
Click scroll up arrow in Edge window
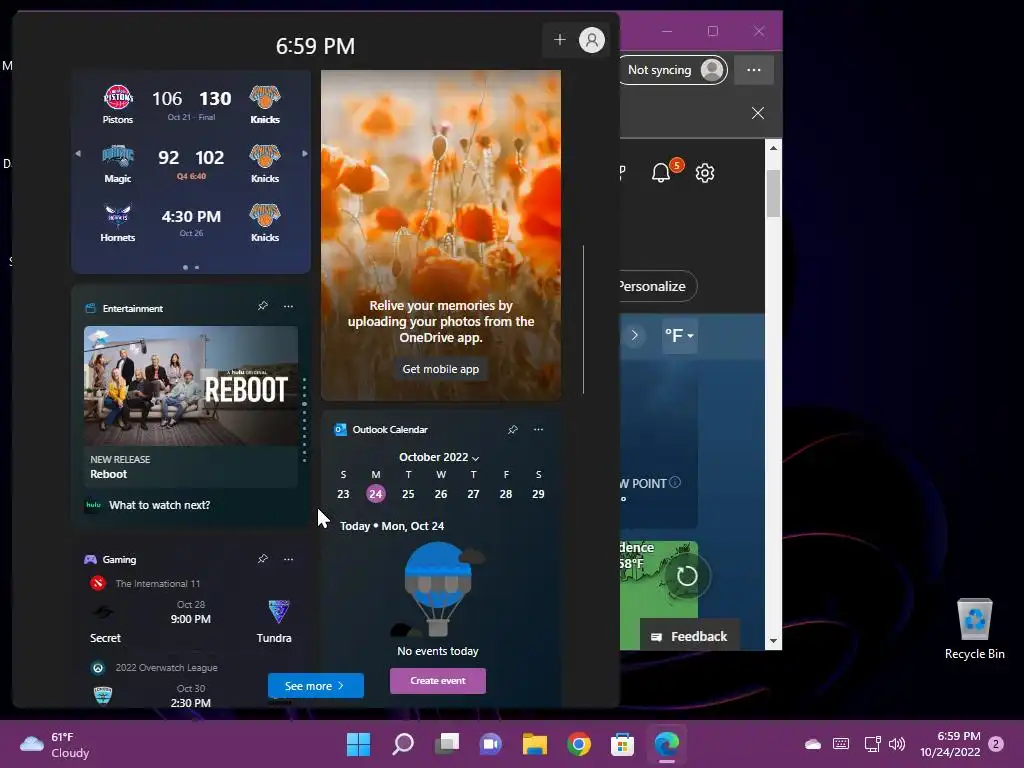(x=773, y=148)
